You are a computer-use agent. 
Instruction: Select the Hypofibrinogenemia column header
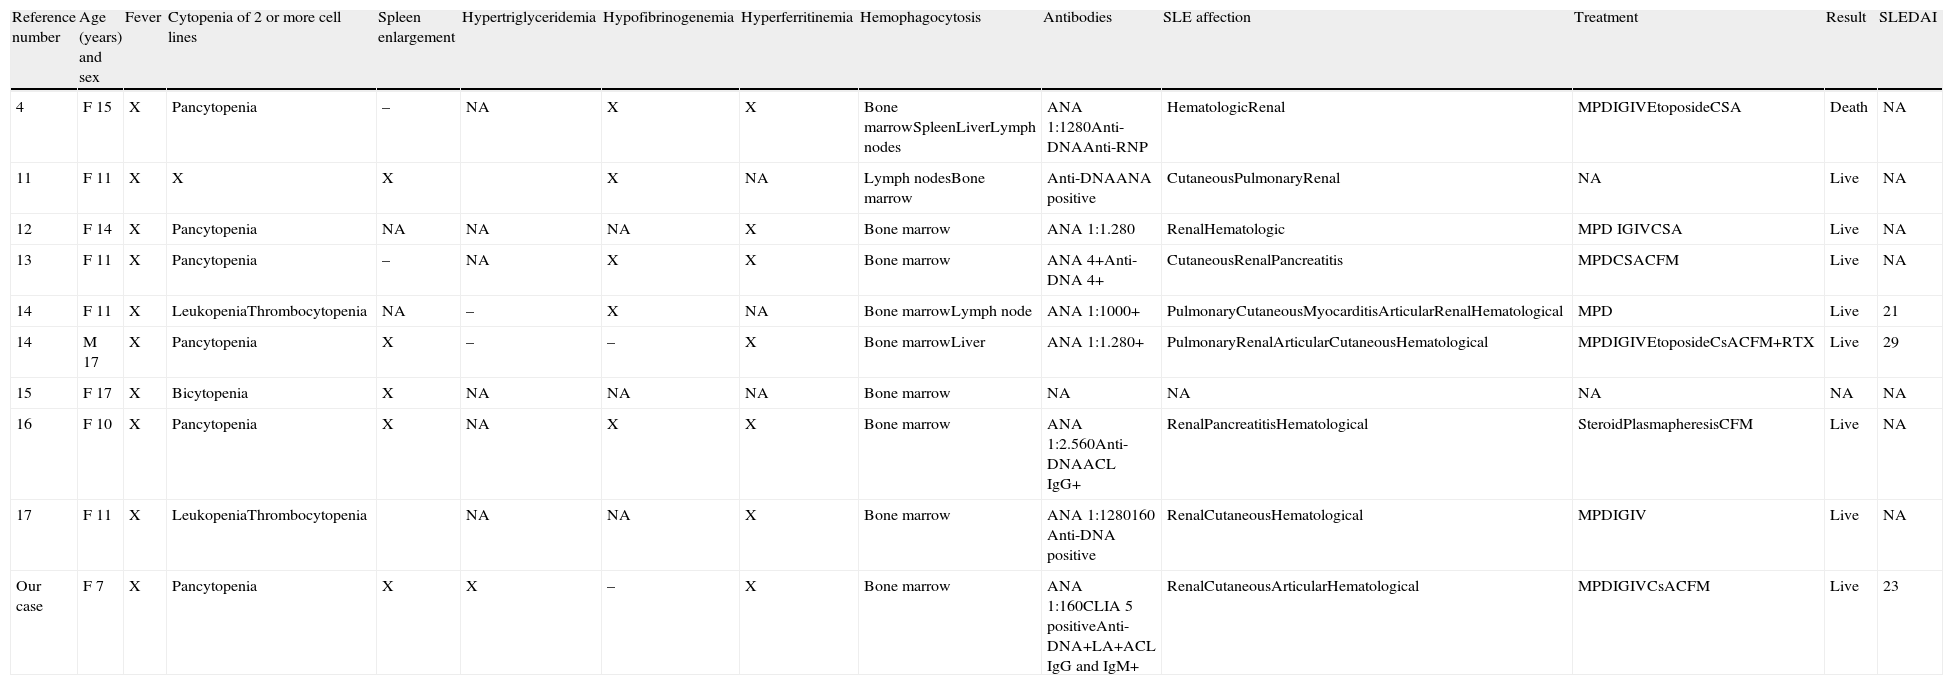coord(668,18)
